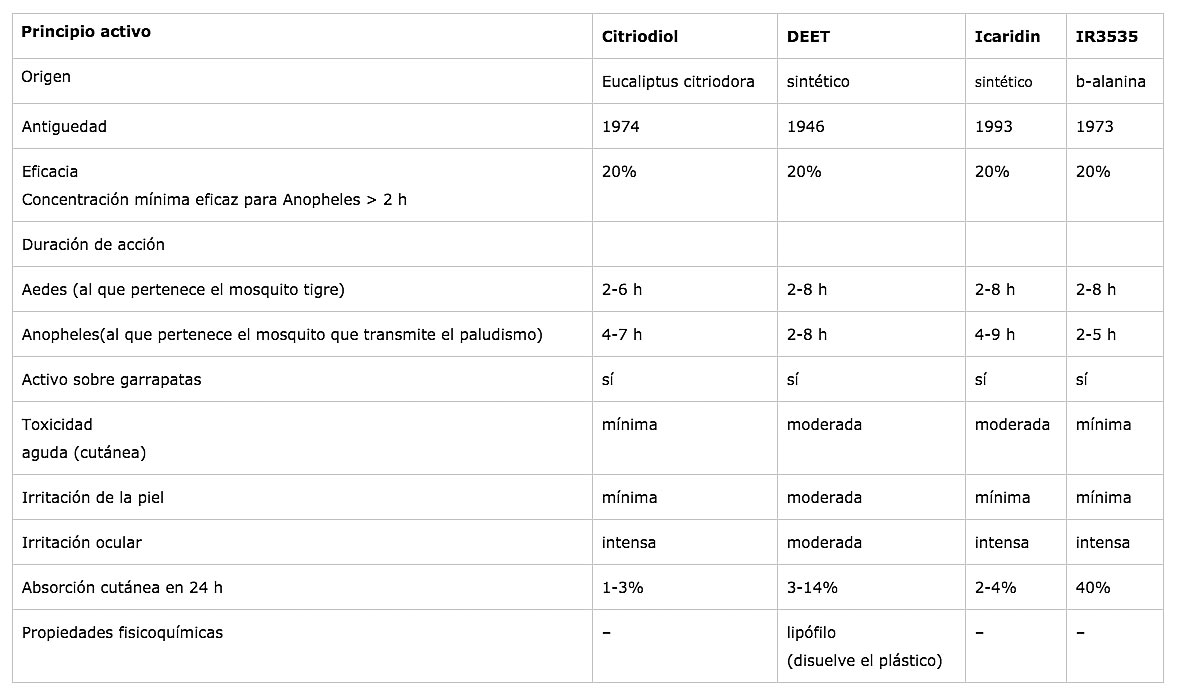Select the '3-14%' absorption cell
Viewport: 1182px width, 699px height.
point(813,588)
